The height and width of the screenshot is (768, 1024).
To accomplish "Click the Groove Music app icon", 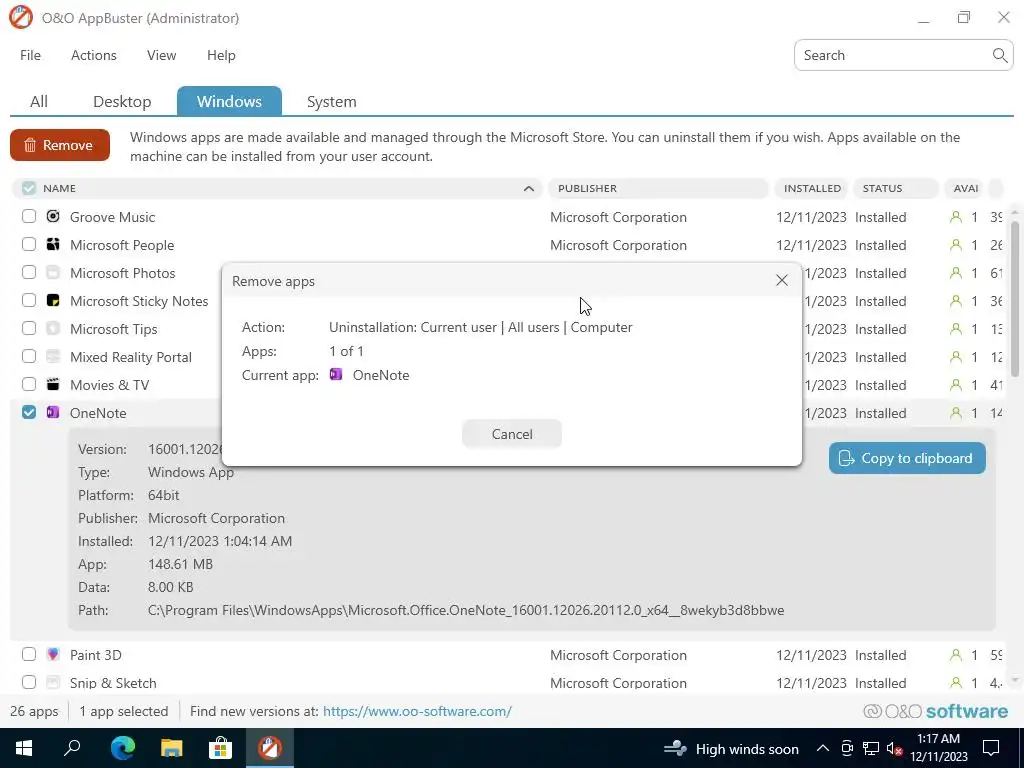I will [53, 216].
